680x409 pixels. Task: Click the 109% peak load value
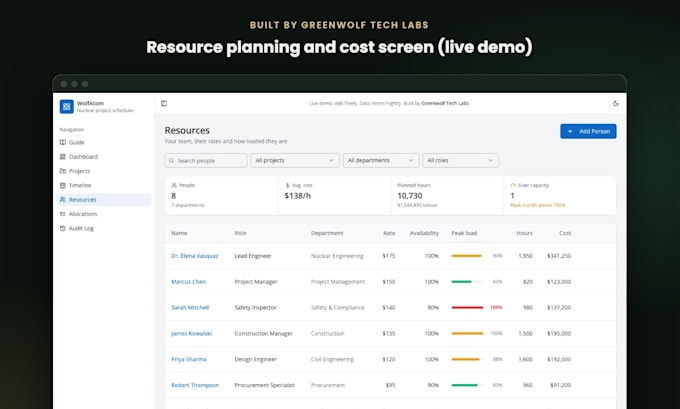[496, 308]
